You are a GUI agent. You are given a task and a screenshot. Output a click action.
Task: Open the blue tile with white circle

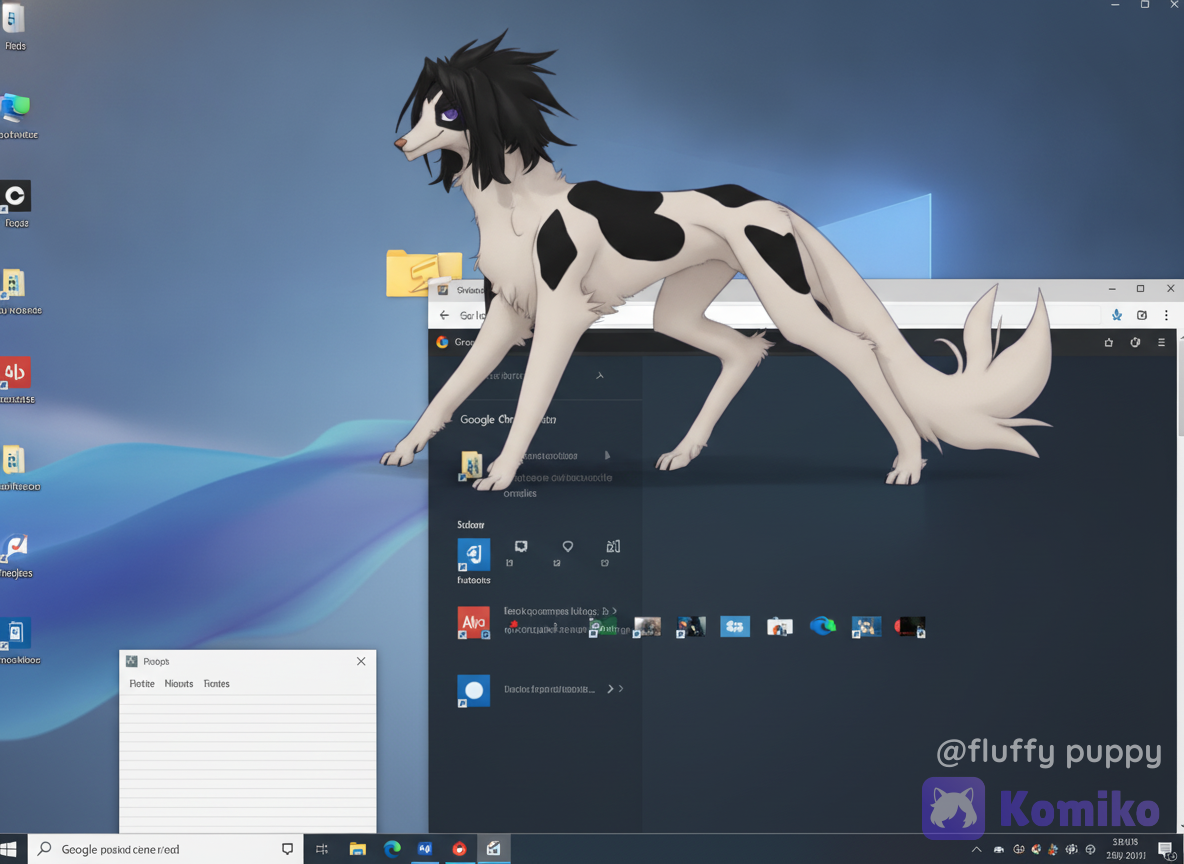point(473,691)
